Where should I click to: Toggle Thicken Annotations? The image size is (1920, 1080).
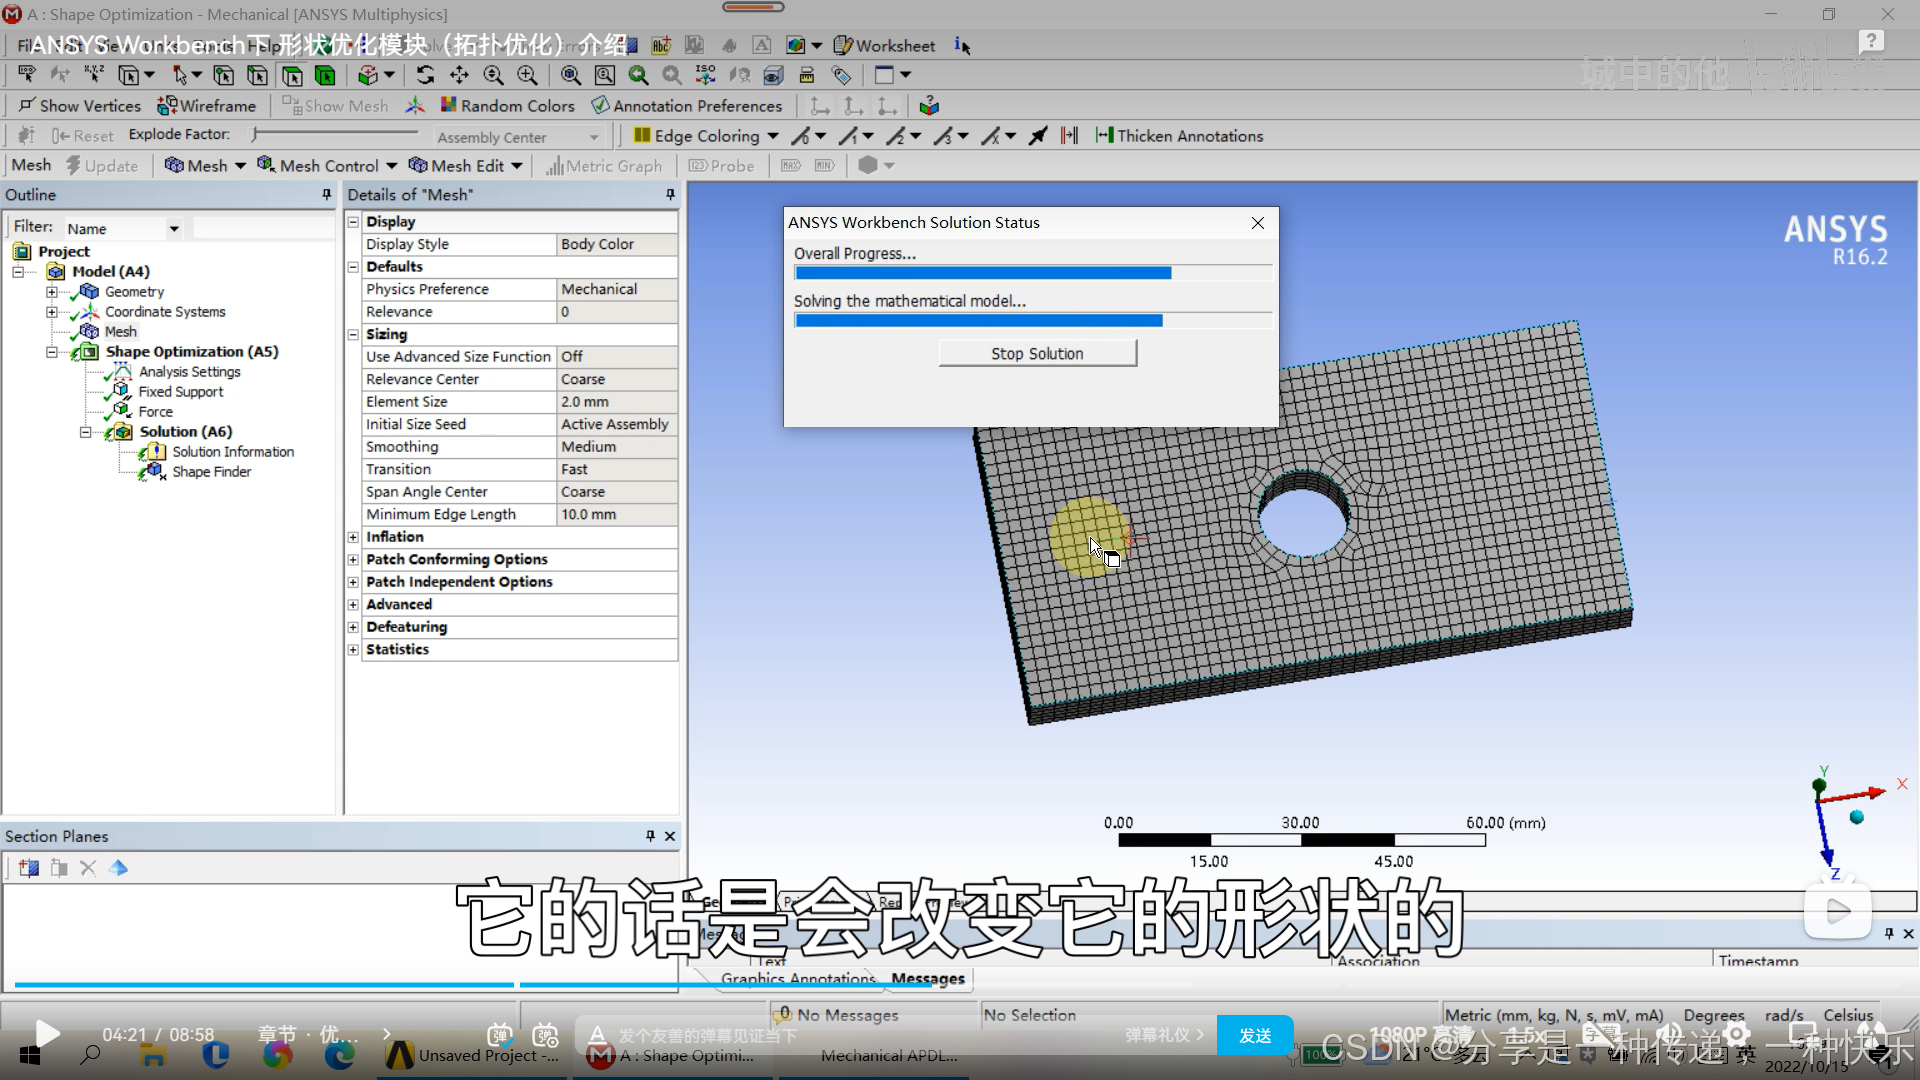[x=1179, y=136]
